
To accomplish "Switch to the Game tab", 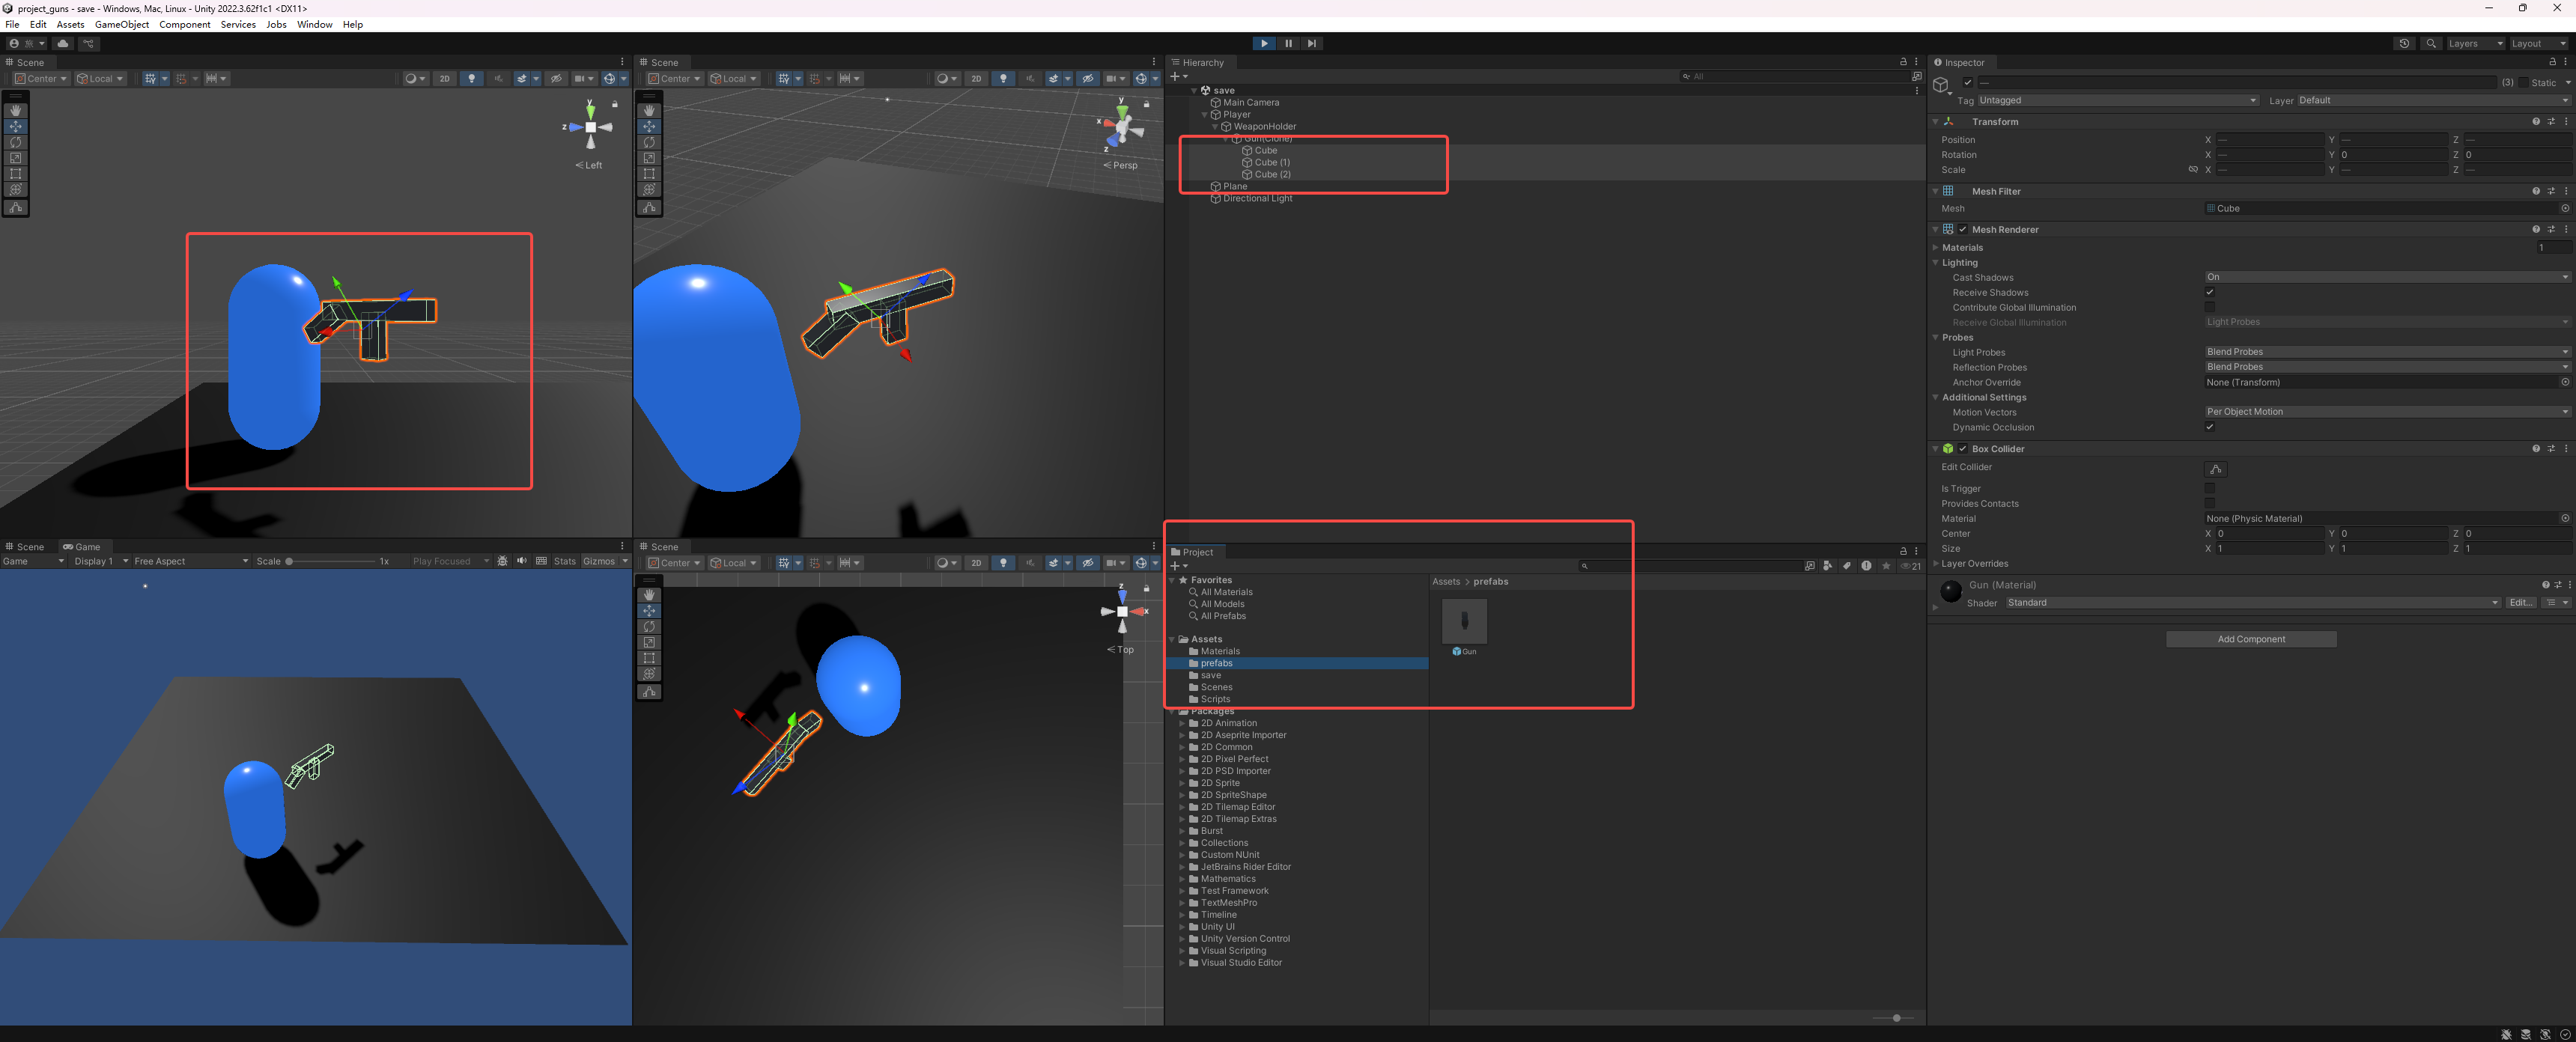I will (82, 546).
